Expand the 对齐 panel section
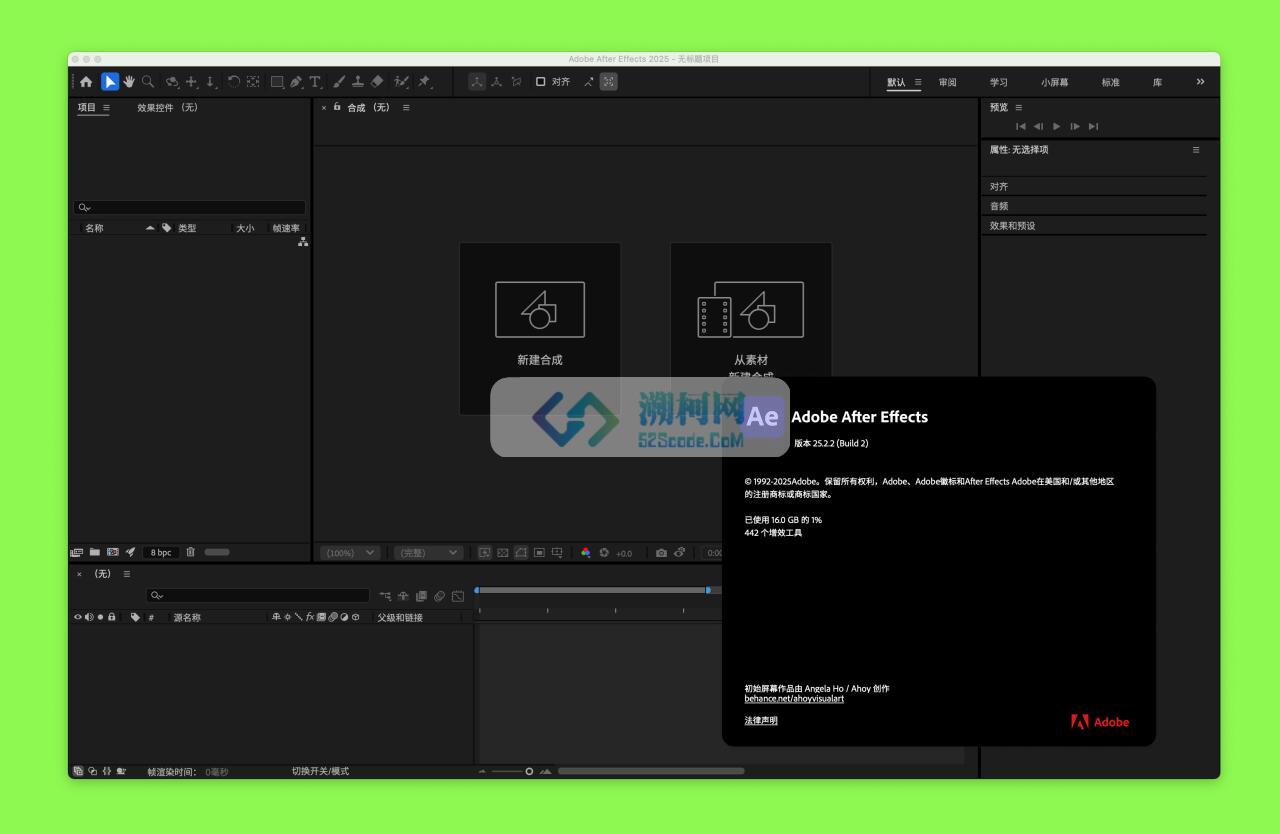 coord(1096,186)
